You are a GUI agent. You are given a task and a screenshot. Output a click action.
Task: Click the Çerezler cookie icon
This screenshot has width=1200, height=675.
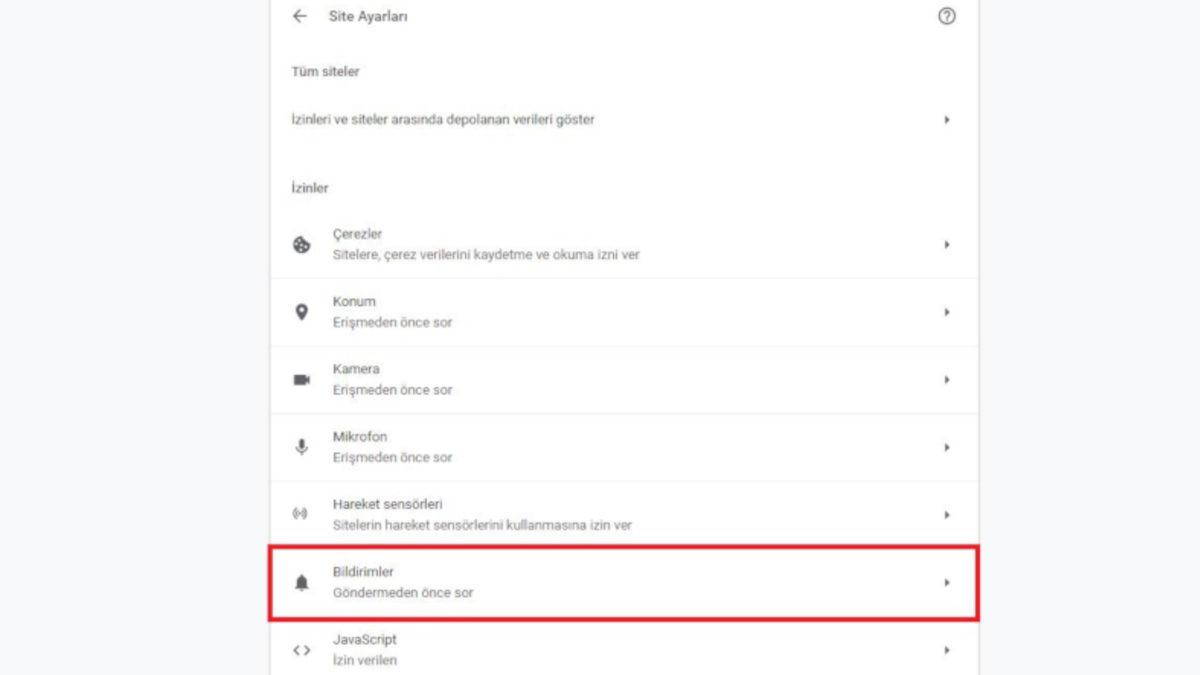coord(302,244)
